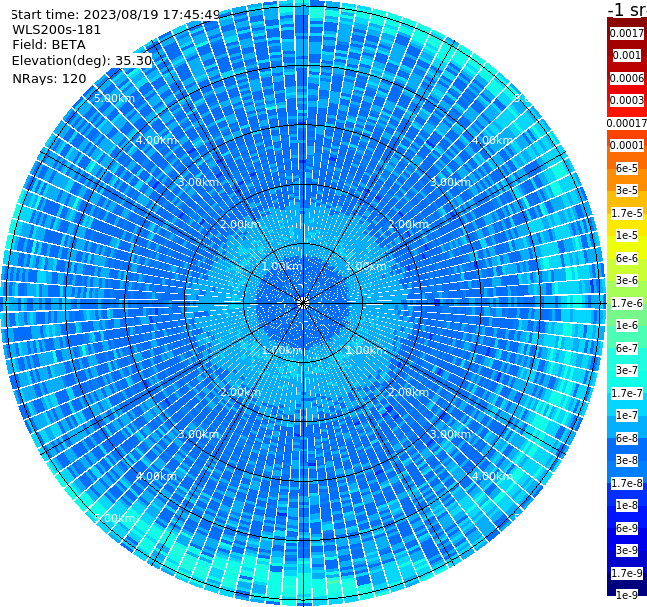Select the 1.7e-5 colorbar label
This screenshot has width=647, height=607.
627,213
